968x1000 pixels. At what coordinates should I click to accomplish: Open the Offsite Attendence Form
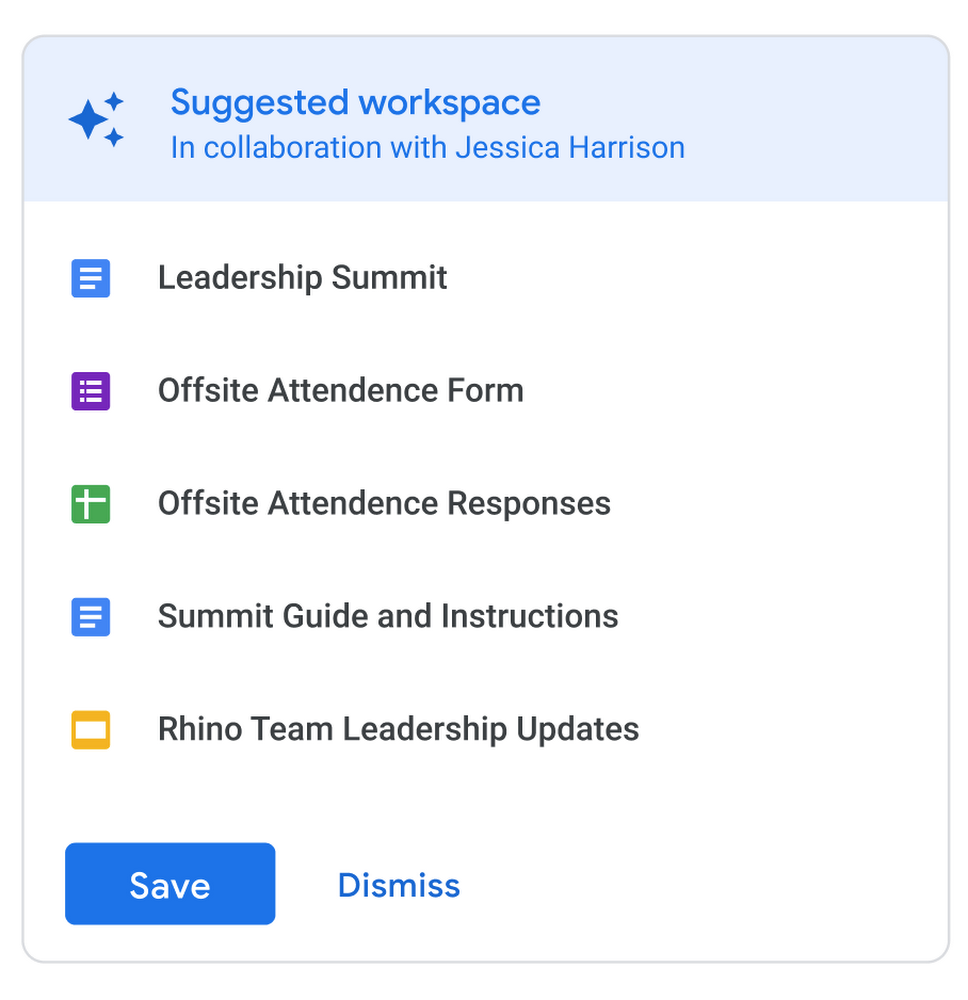[340, 391]
